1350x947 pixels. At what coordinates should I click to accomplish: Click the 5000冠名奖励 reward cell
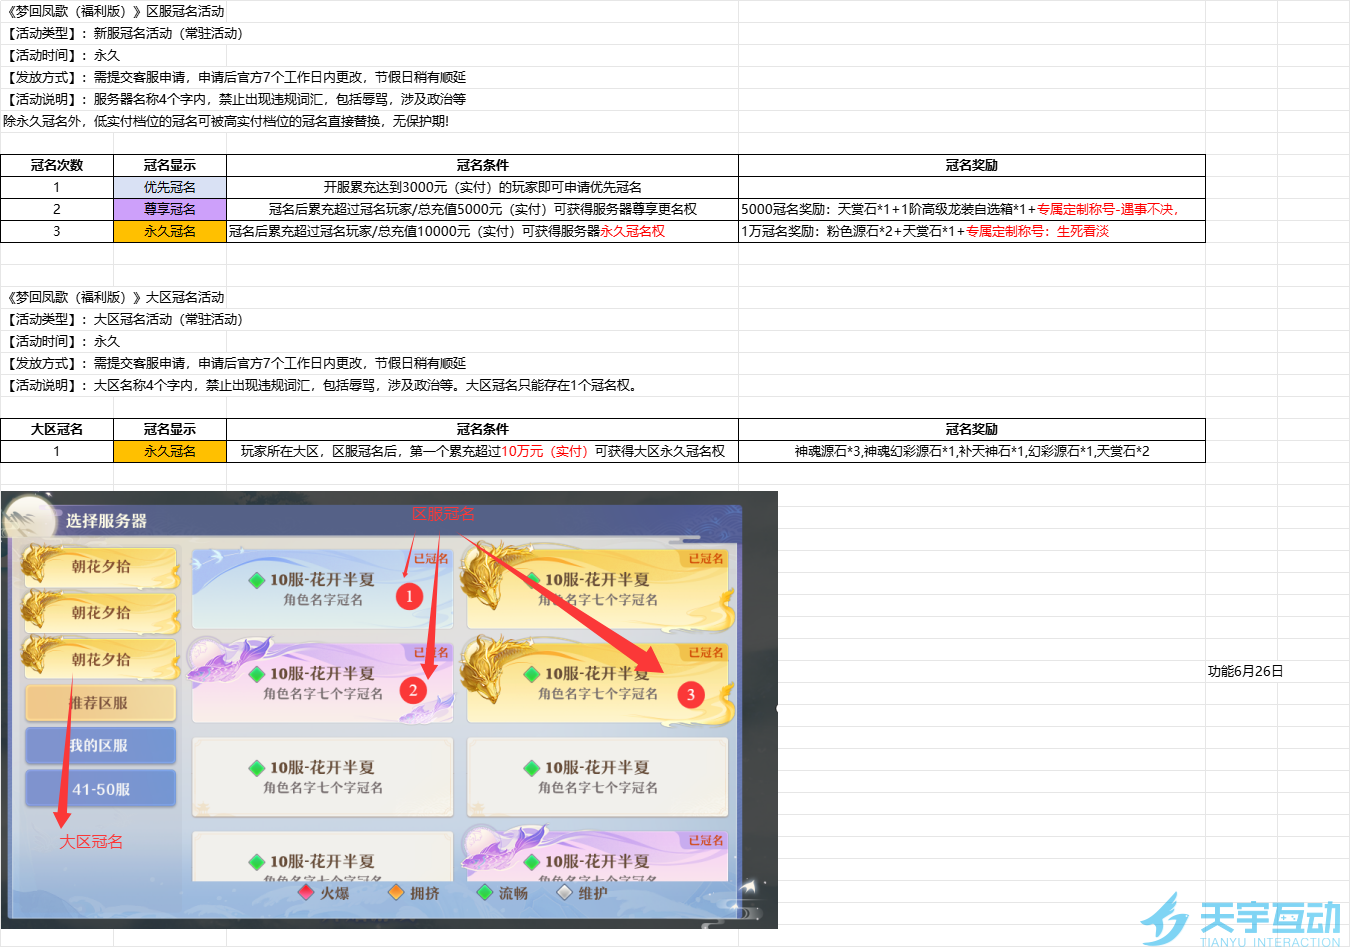click(x=972, y=209)
